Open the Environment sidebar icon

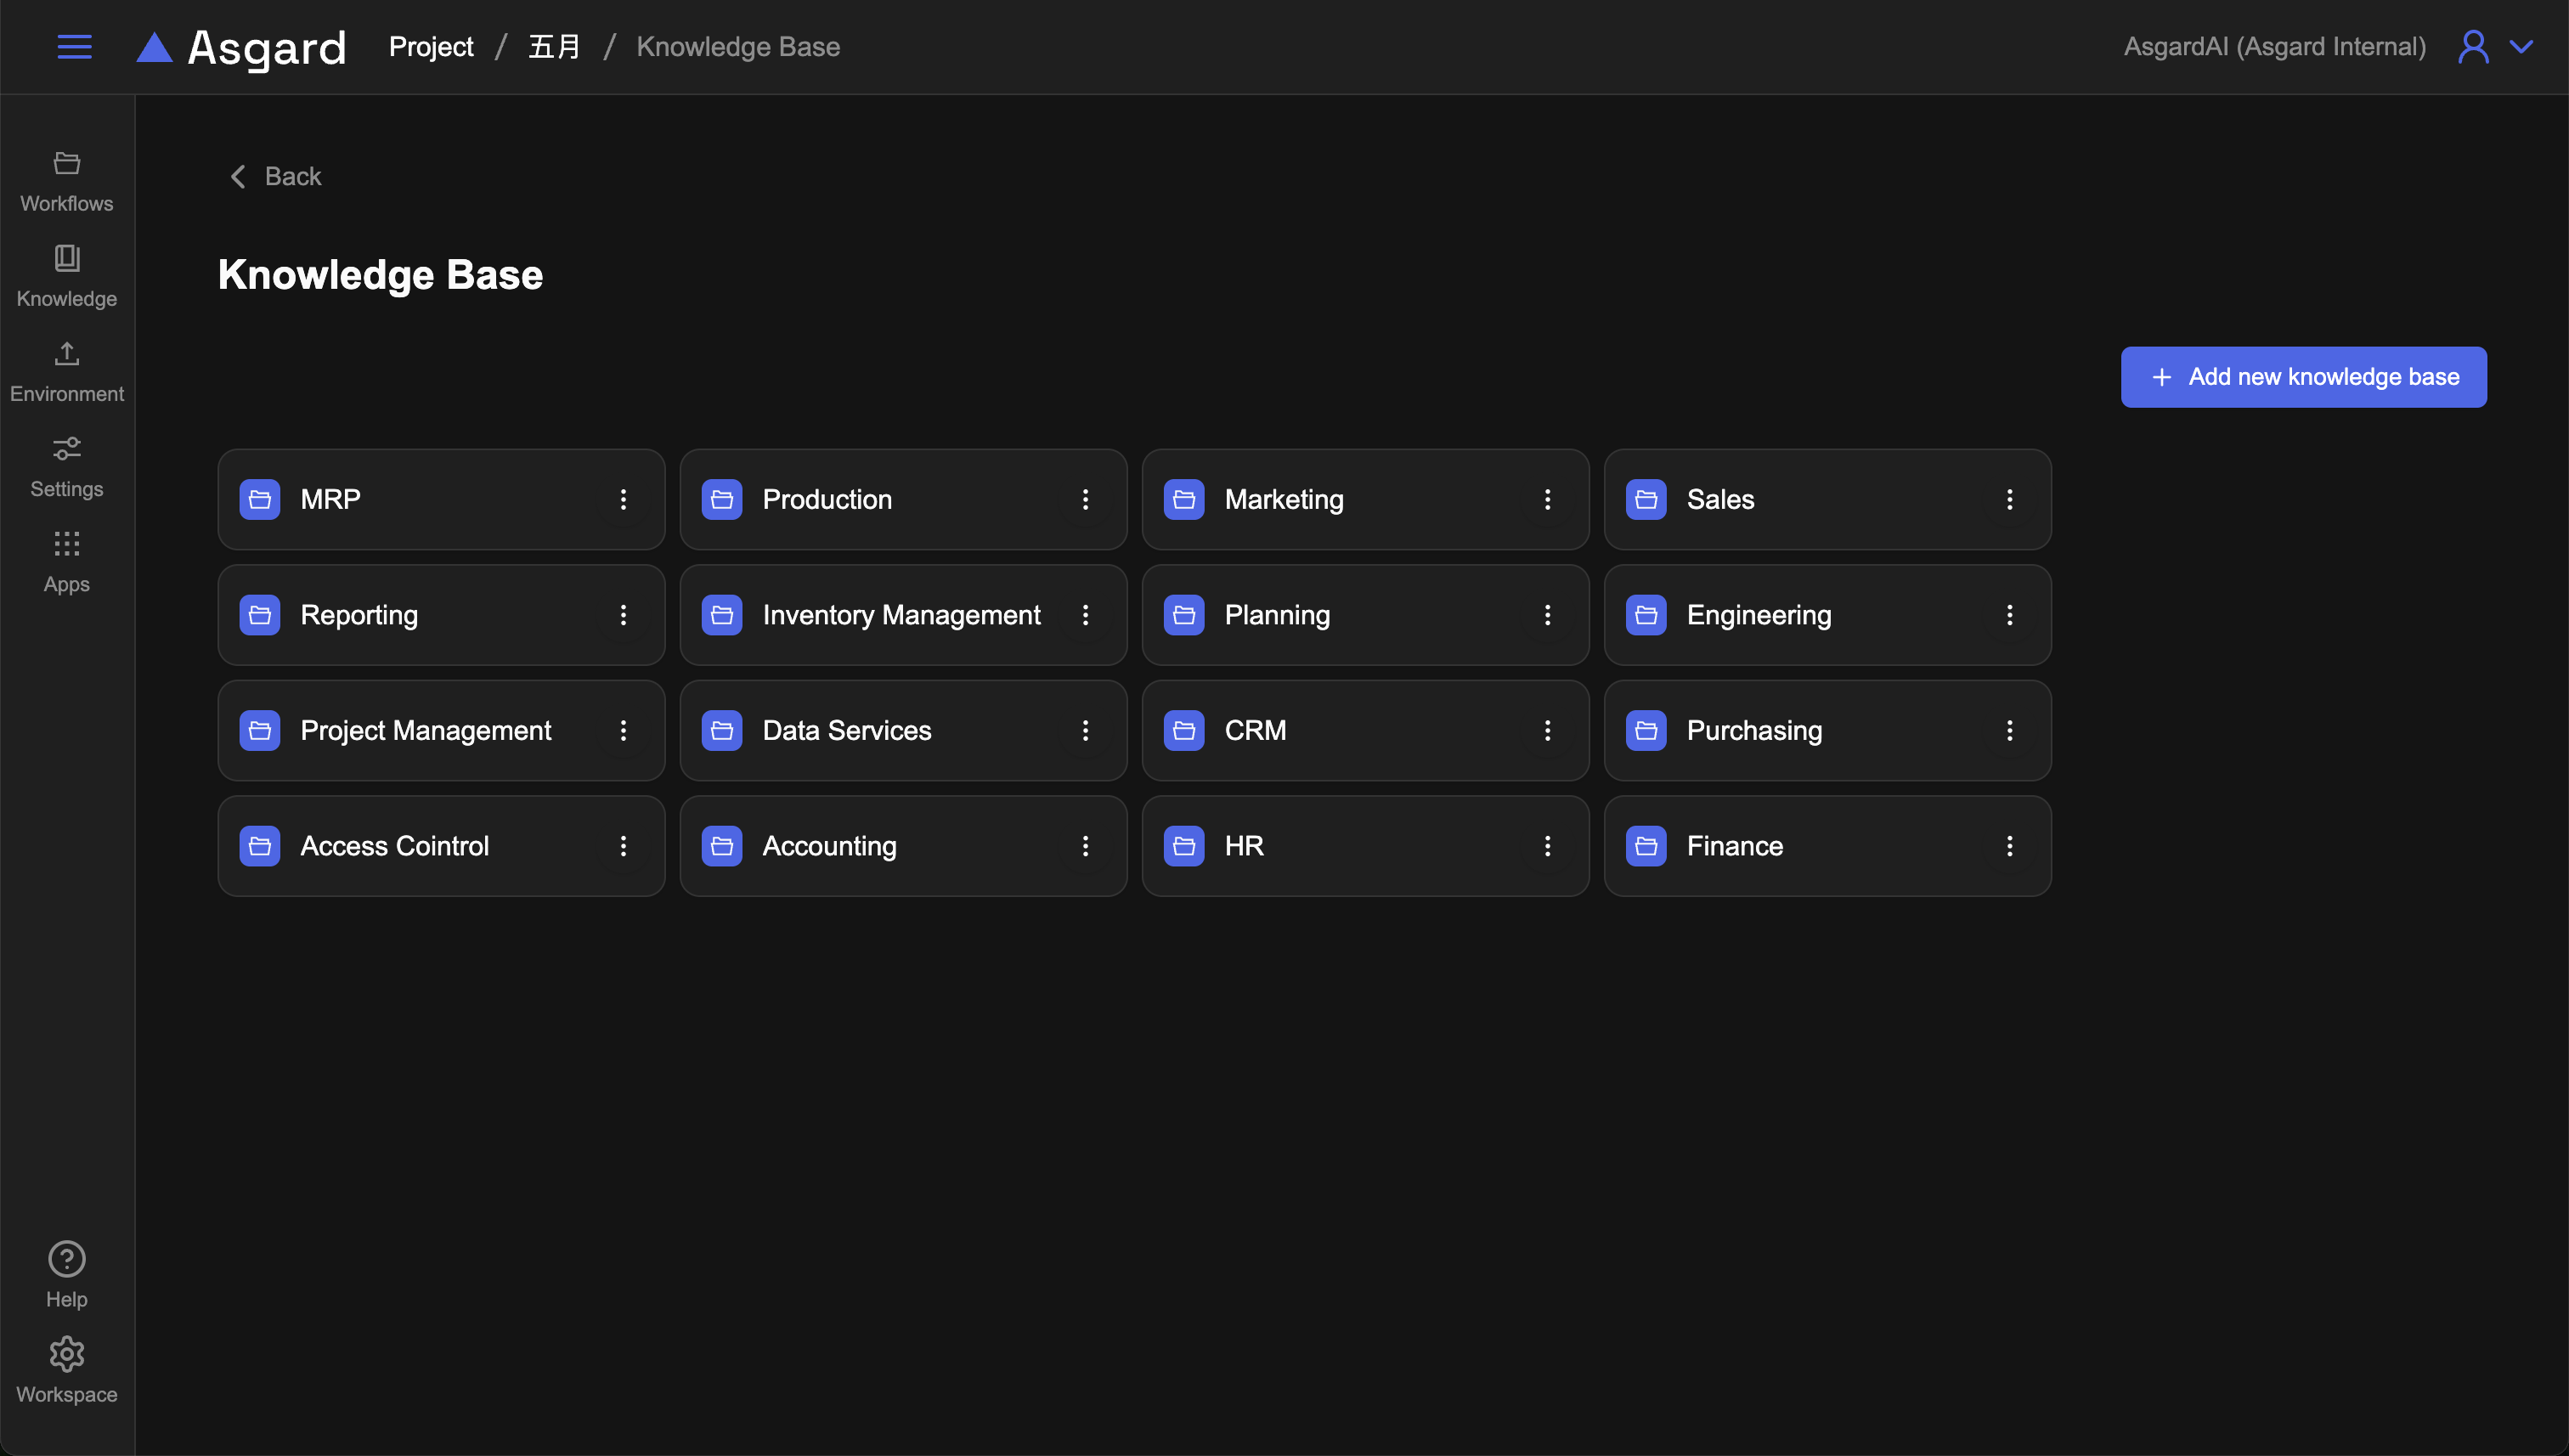coord(67,372)
